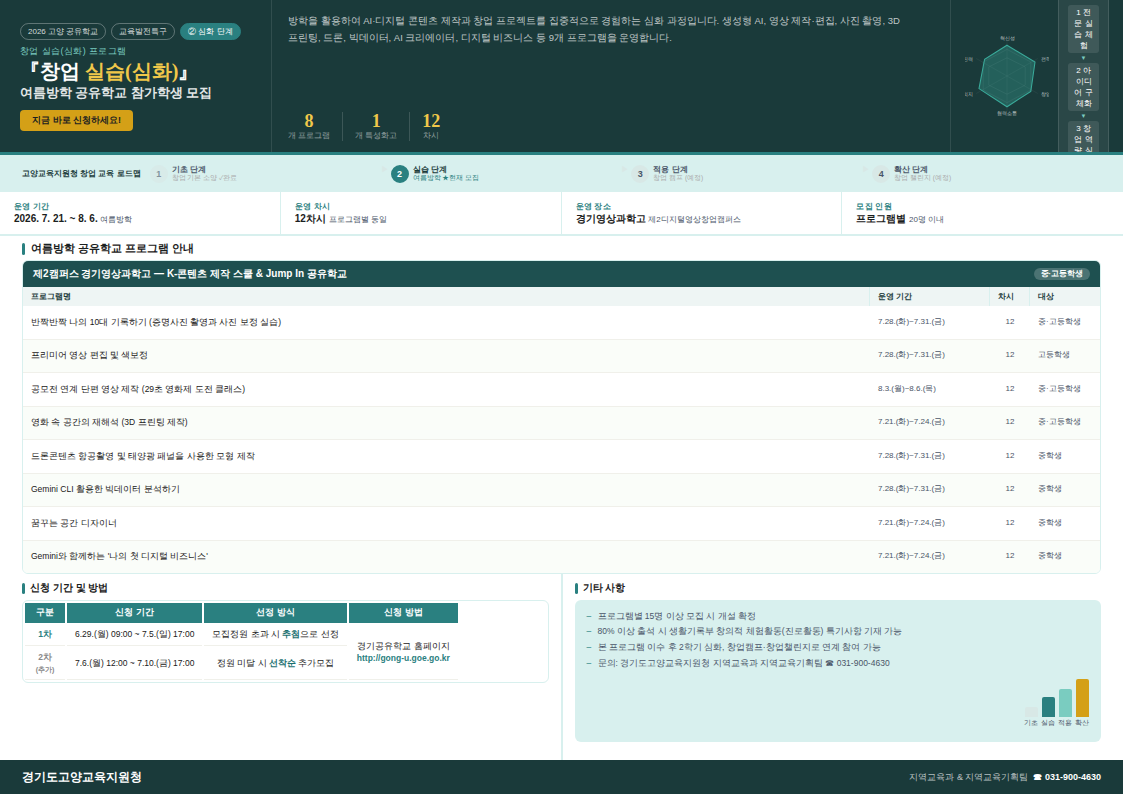
Task: Click the '프로그램별 15명 이상 모집 시 개설 확정' note
Action: [677, 616]
